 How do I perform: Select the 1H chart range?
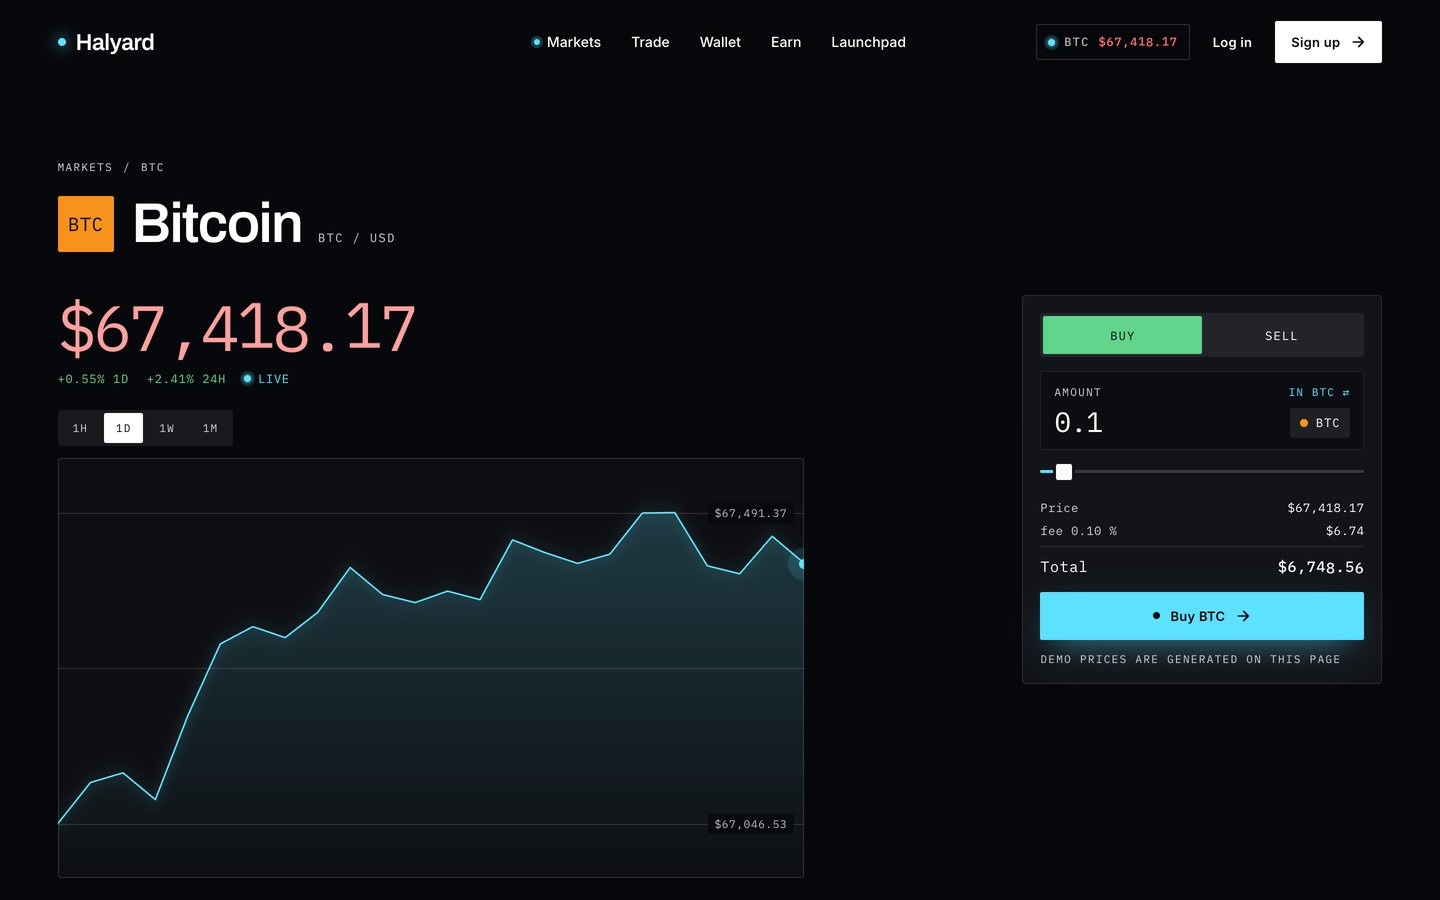80,428
